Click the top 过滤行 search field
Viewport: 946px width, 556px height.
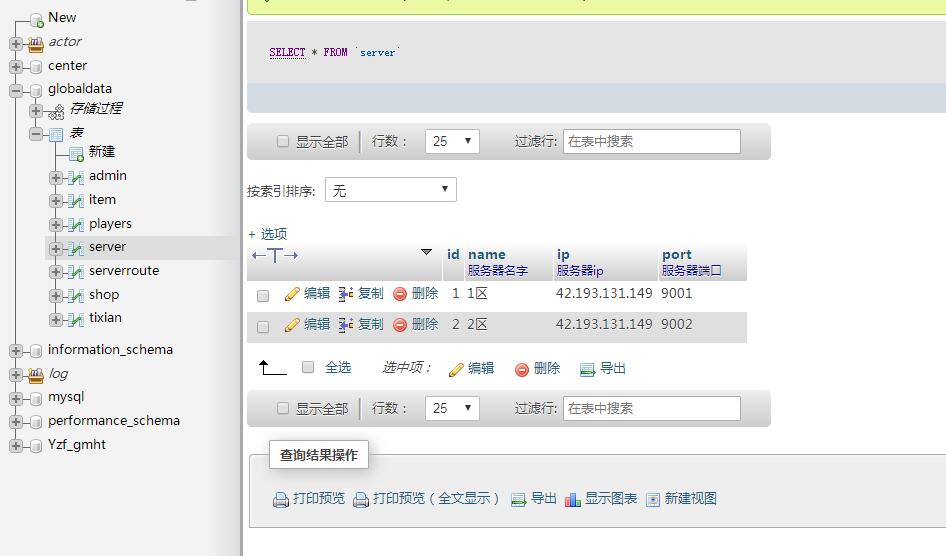coord(651,142)
